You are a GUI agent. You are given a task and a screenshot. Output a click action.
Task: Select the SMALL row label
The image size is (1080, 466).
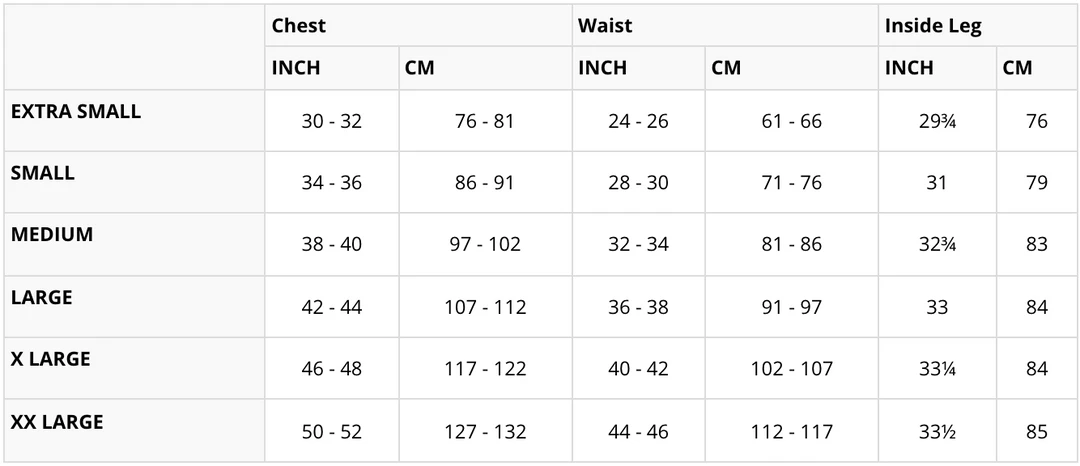(x=43, y=173)
